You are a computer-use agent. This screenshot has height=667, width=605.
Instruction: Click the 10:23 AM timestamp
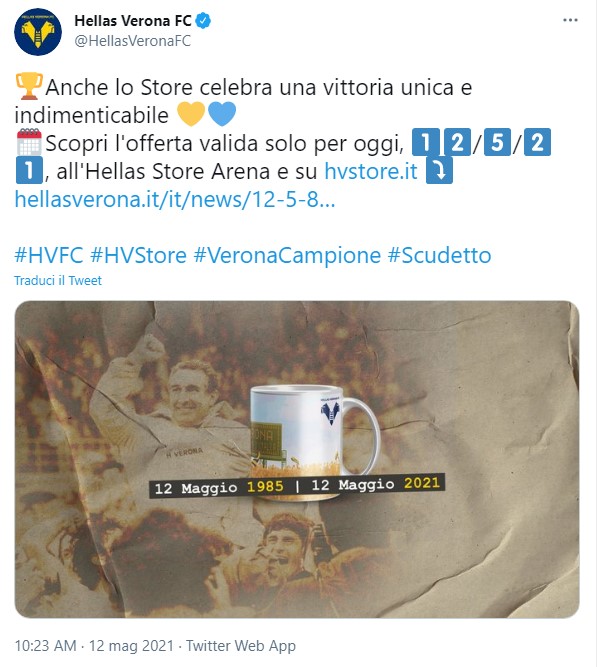point(46,646)
